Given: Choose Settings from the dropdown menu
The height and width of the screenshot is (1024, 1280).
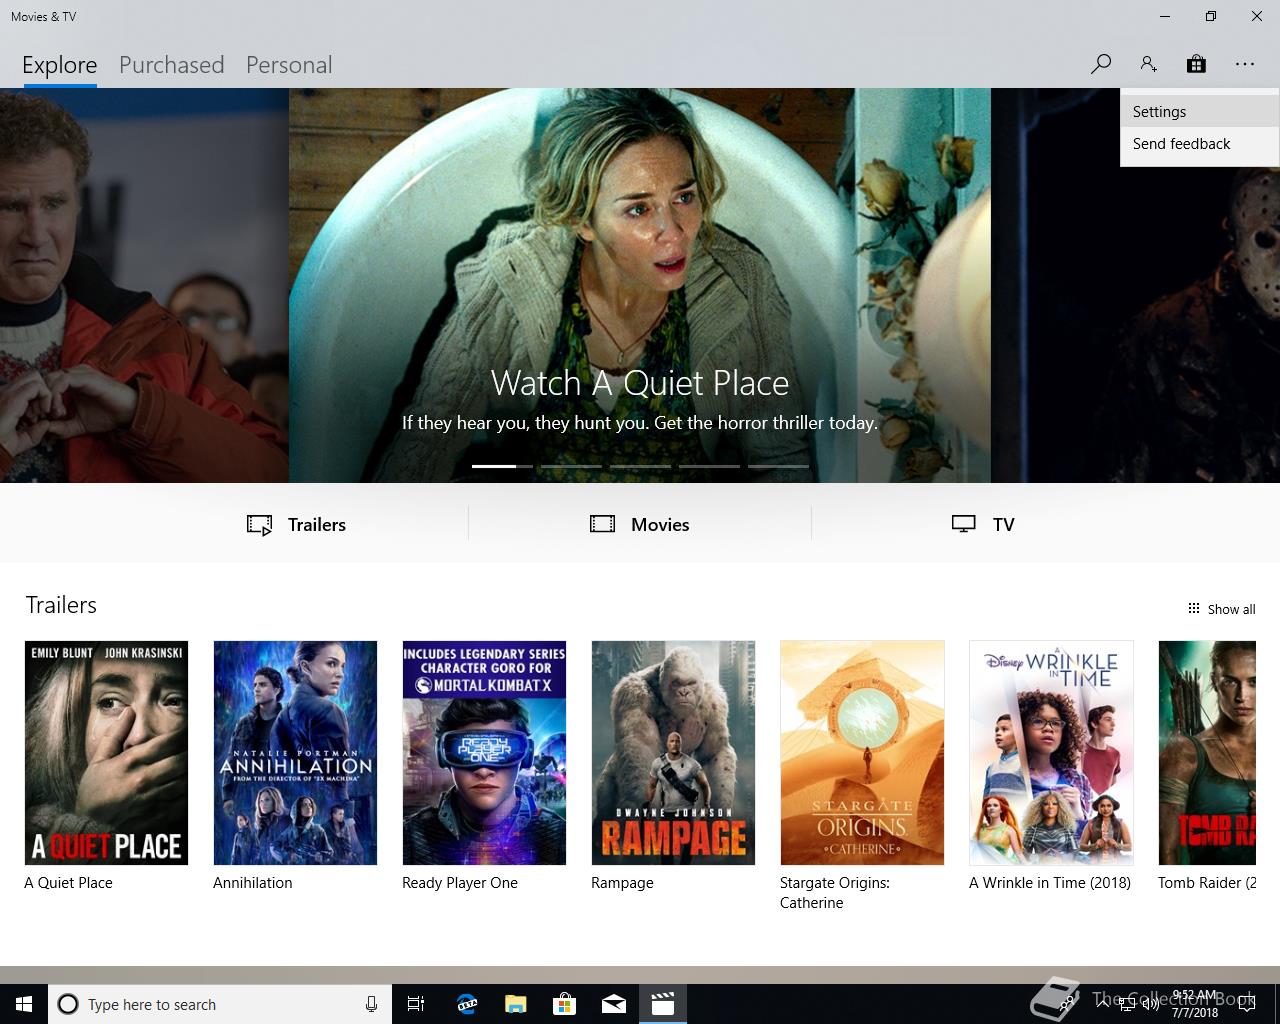Looking at the screenshot, I should 1199,112.
